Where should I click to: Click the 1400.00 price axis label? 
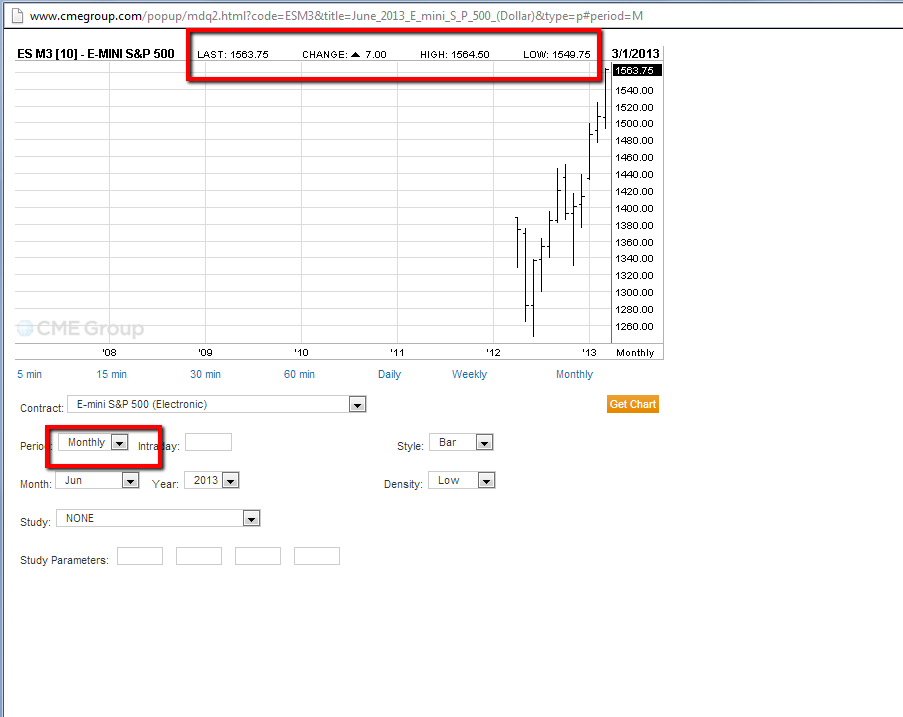click(x=634, y=208)
